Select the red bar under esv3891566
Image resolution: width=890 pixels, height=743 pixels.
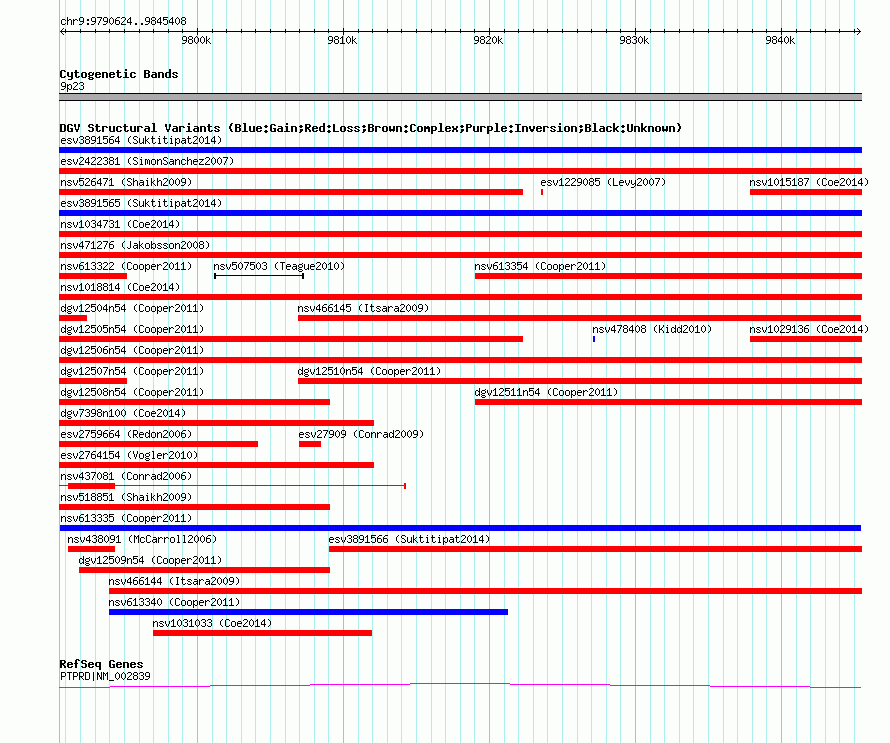[x=595, y=549]
